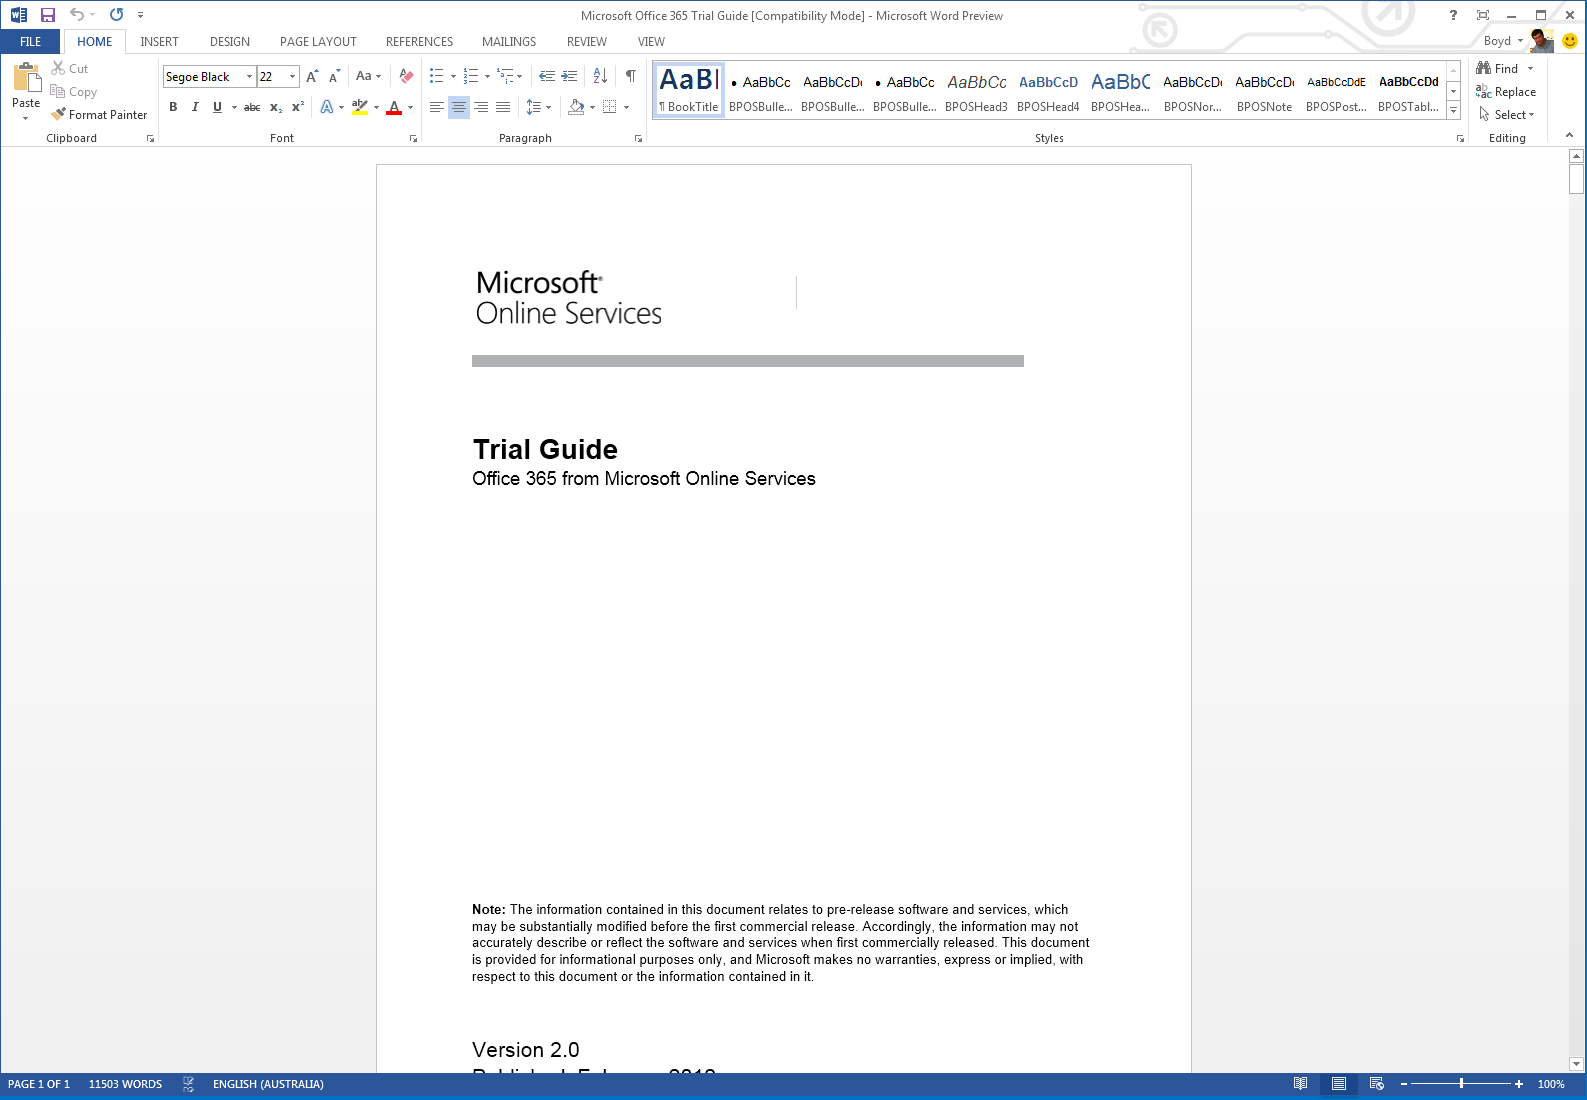
Task: Toggle center alignment
Action: click(459, 107)
